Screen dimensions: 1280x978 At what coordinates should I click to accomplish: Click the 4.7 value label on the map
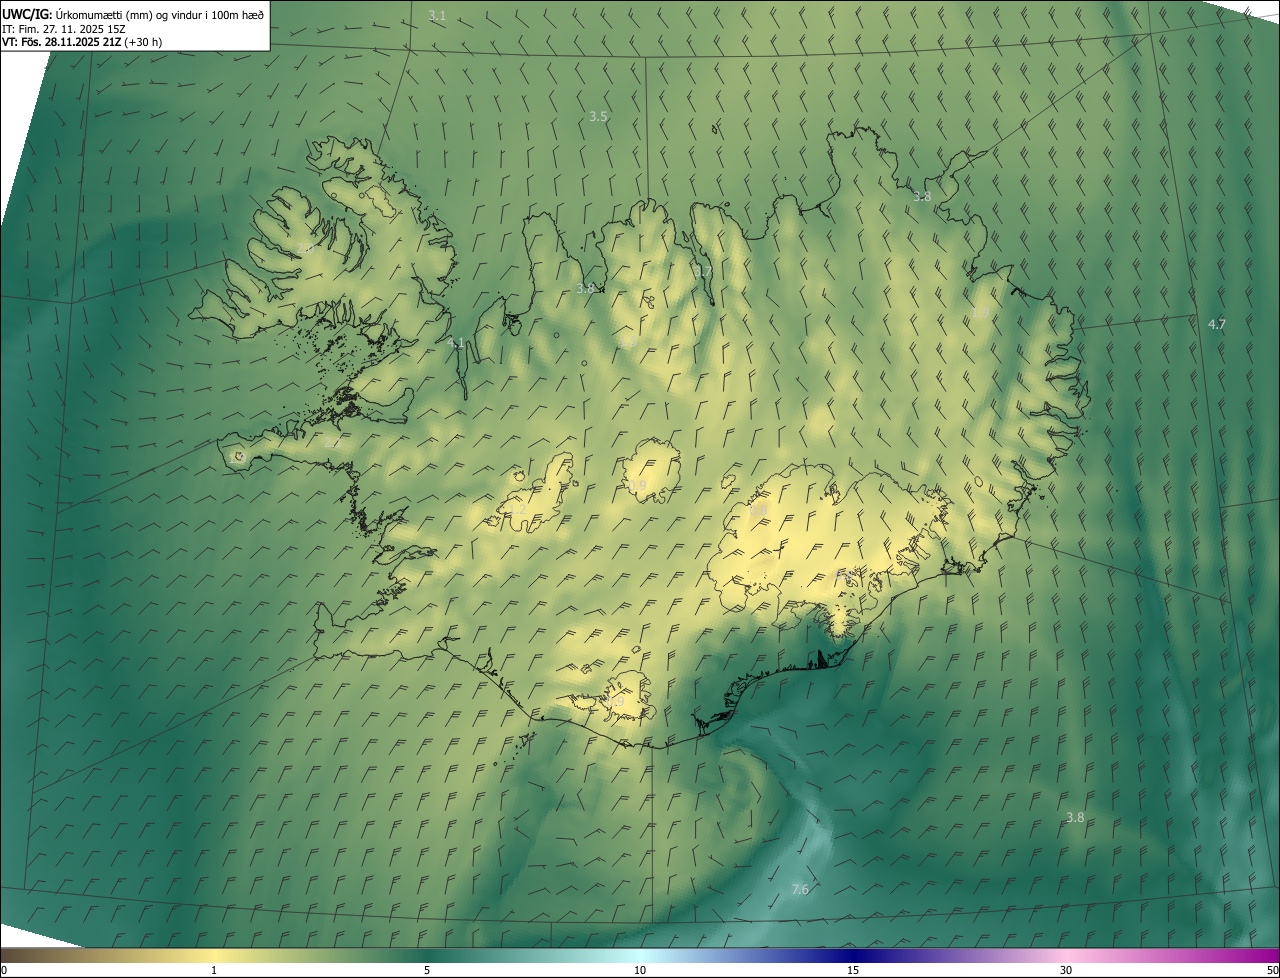(x=1217, y=325)
